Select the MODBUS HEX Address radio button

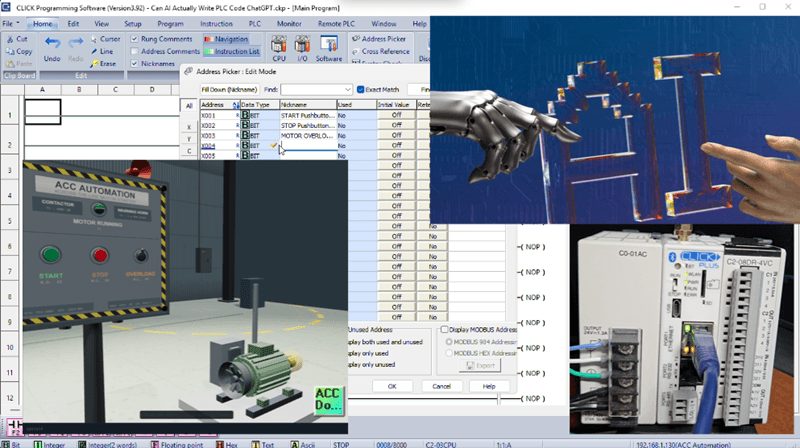(x=449, y=353)
